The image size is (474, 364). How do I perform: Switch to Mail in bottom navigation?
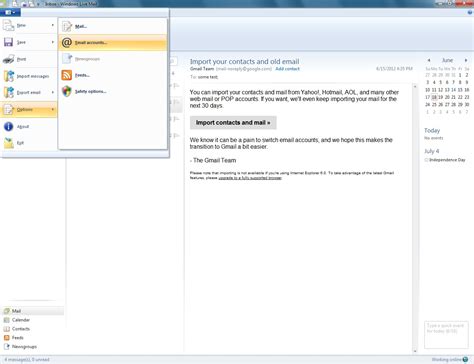click(x=33, y=311)
